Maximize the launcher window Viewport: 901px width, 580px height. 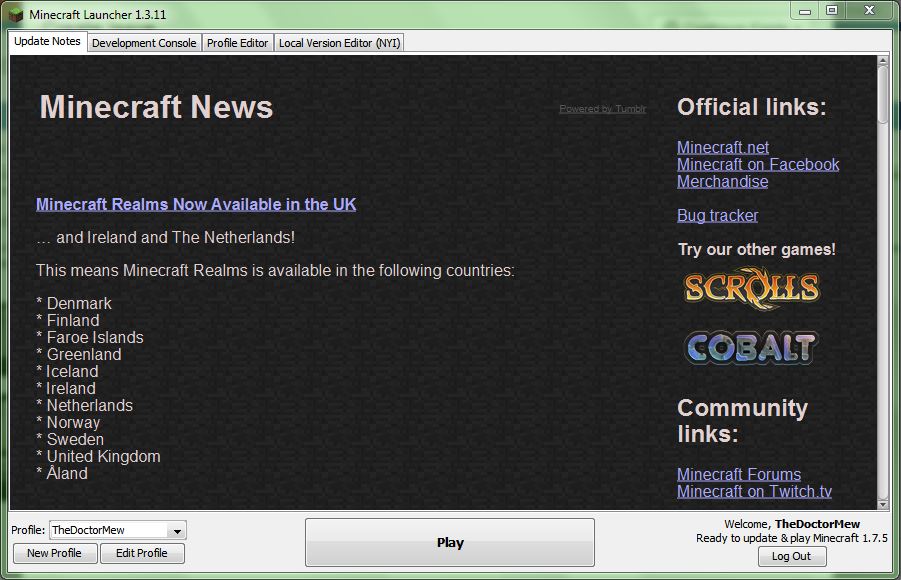coord(831,10)
